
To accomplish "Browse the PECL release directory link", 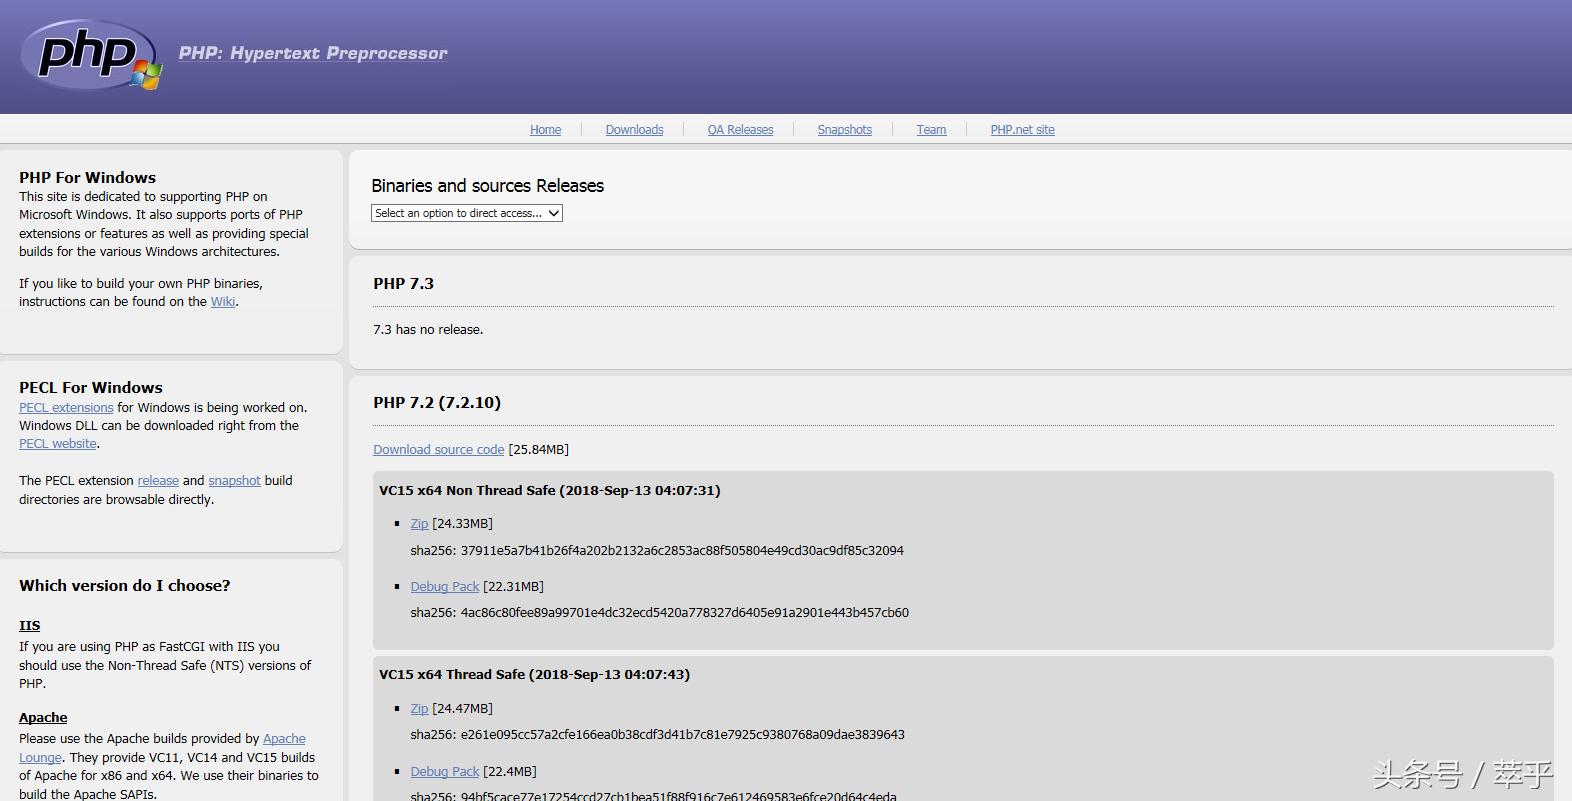I will pyautogui.click(x=158, y=481).
